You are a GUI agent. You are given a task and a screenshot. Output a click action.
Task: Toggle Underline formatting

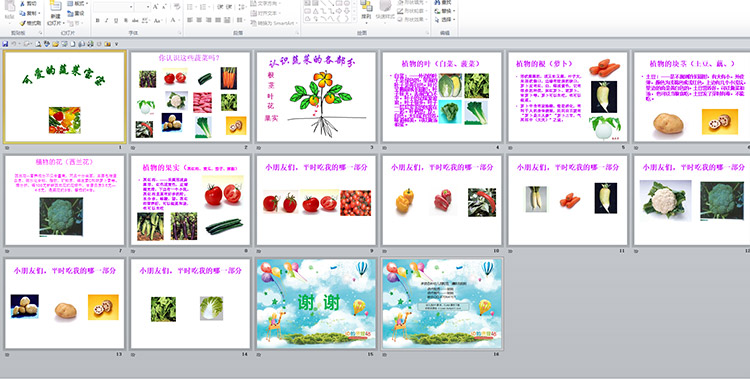[116, 20]
